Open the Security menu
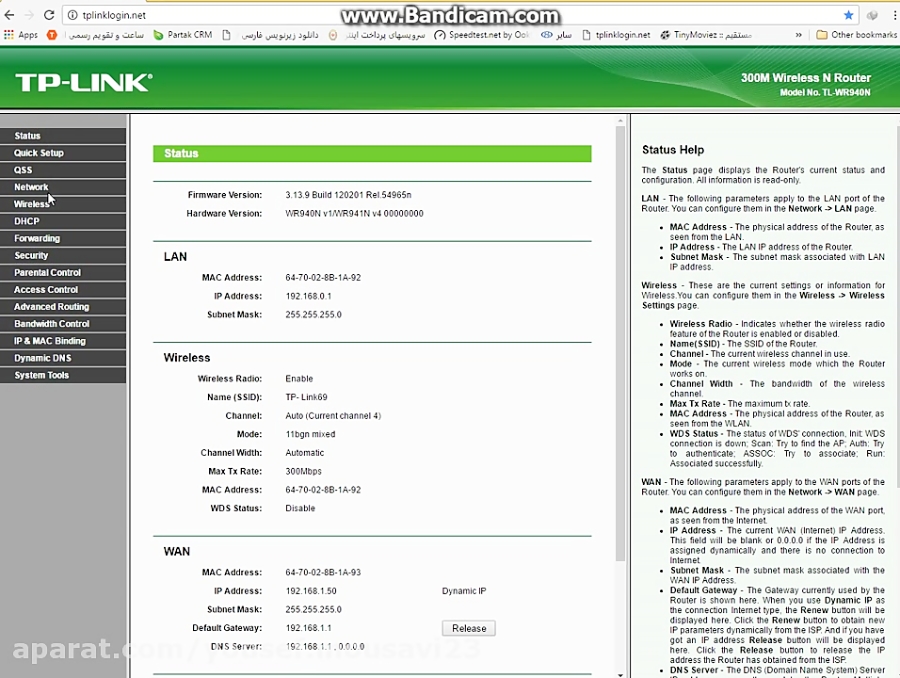Viewport: 900px width, 678px height. tap(63, 255)
